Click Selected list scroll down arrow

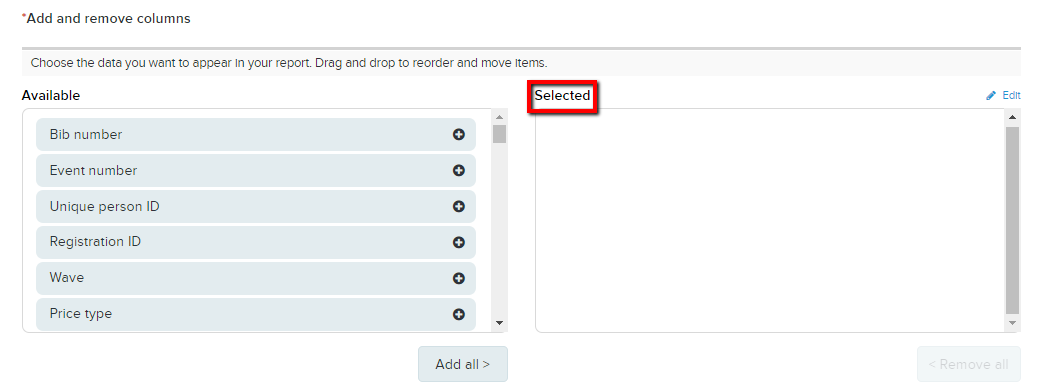pos(1012,323)
